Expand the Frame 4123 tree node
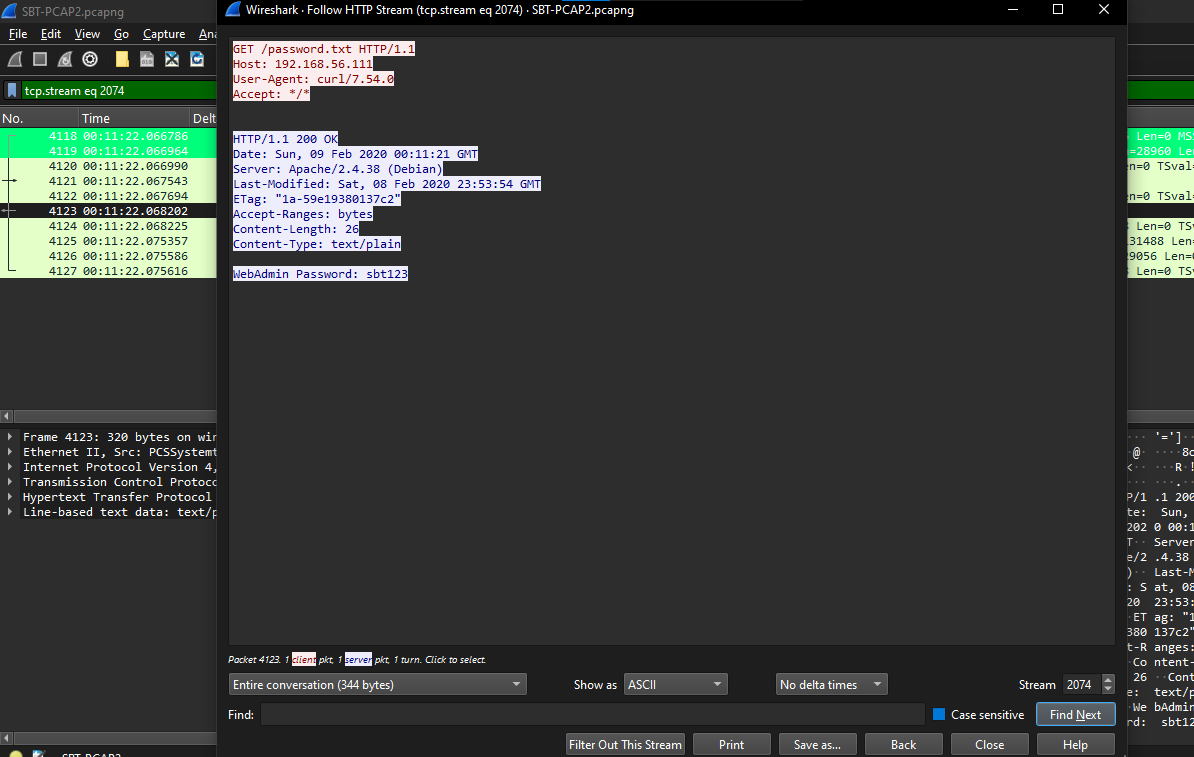 (10, 437)
